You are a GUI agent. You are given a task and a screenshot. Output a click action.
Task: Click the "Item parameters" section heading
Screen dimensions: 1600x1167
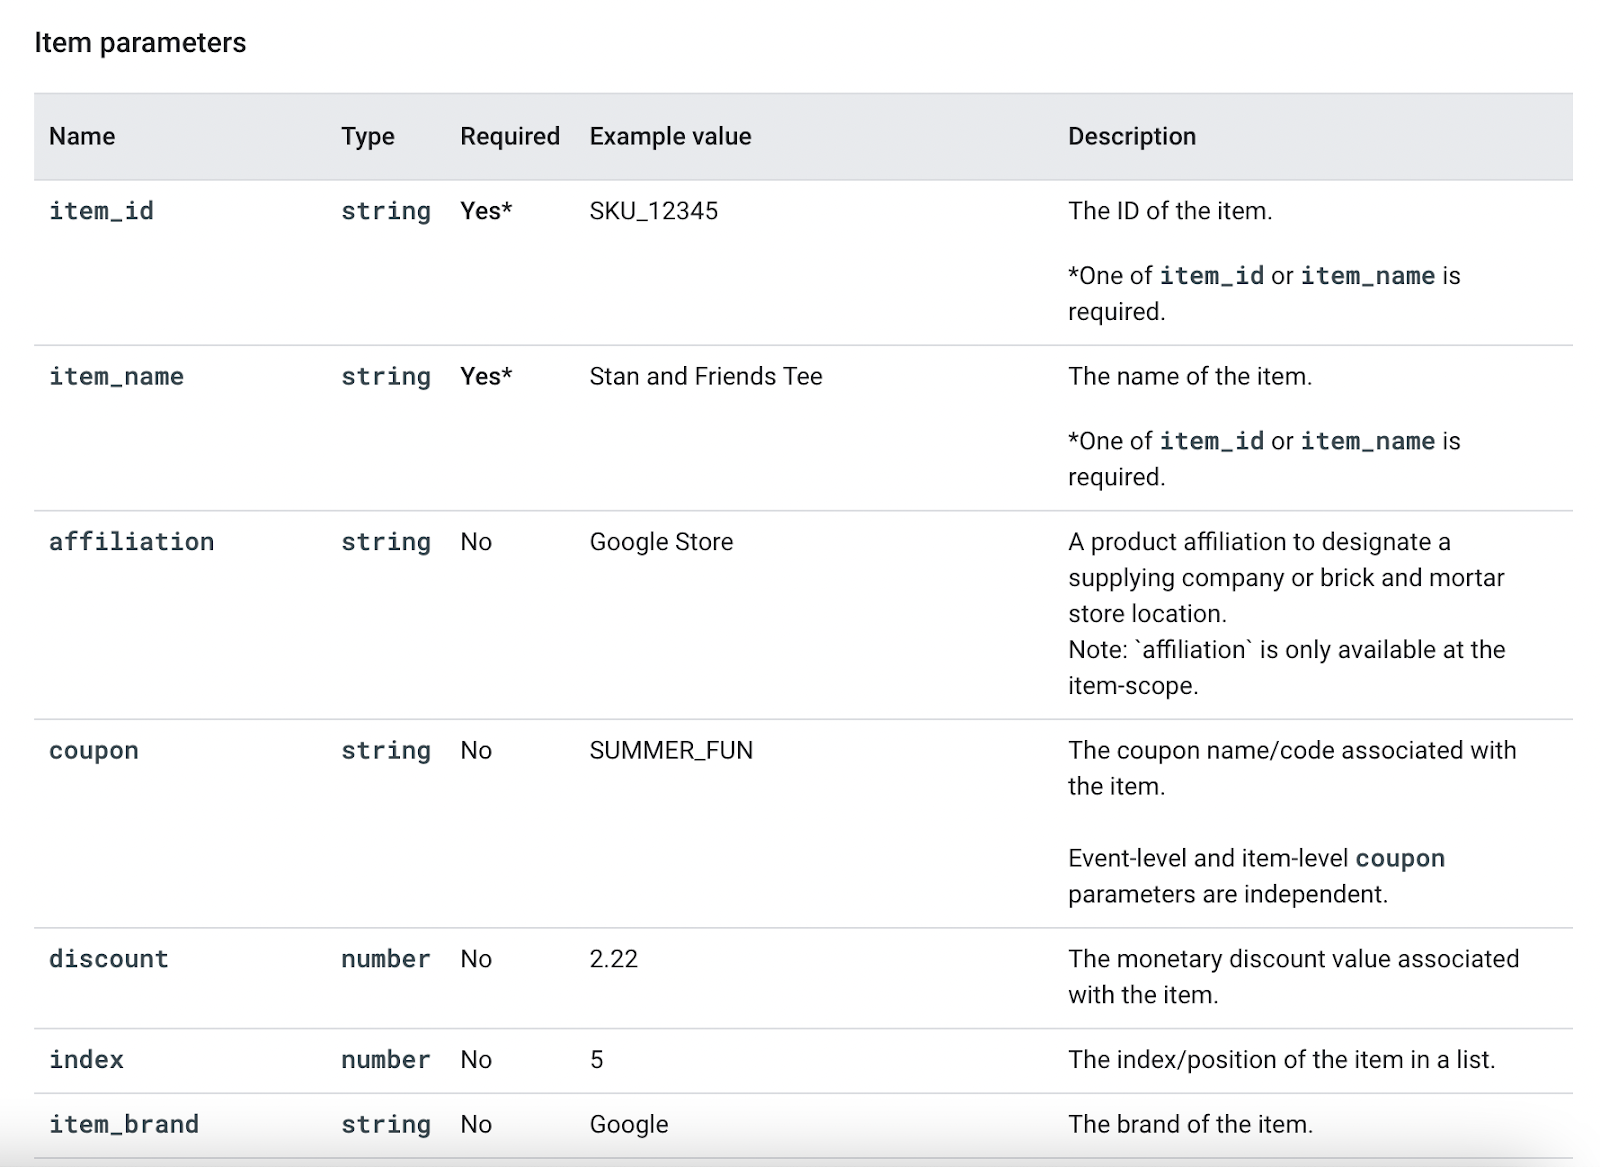(x=140, y=43)
